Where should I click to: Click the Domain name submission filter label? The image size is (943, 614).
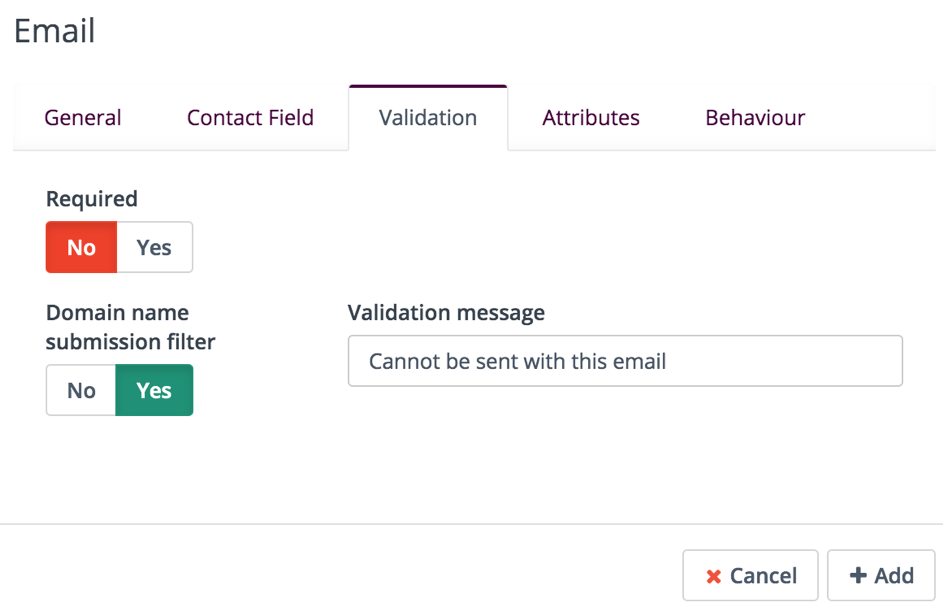(131, 327)
